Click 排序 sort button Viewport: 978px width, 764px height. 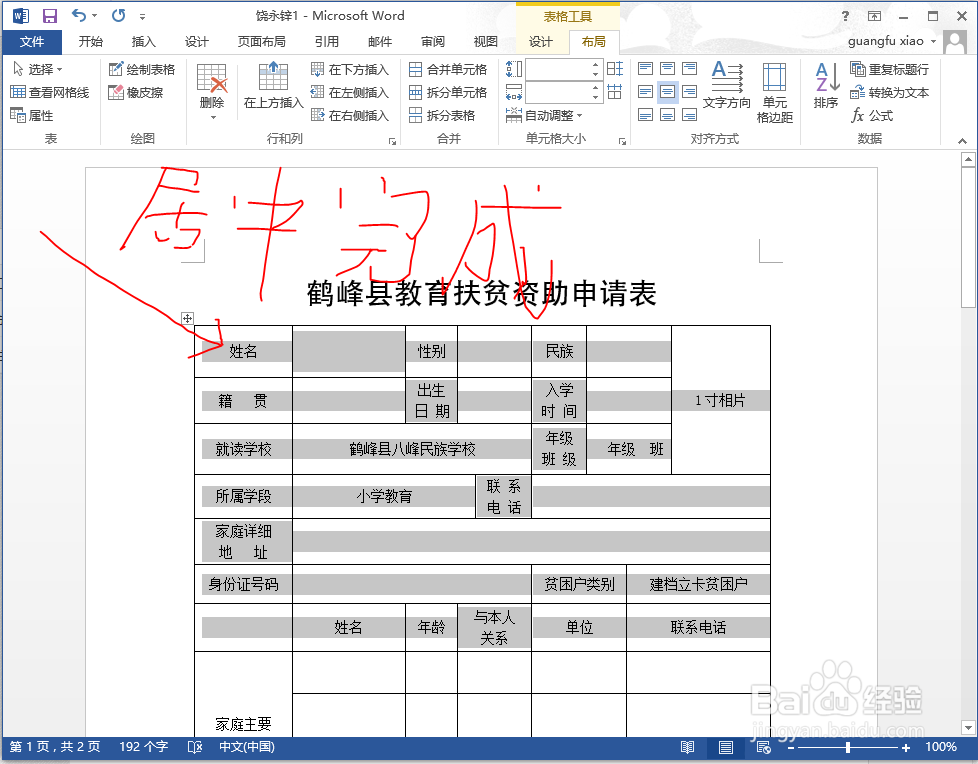[x=826, y=85]
